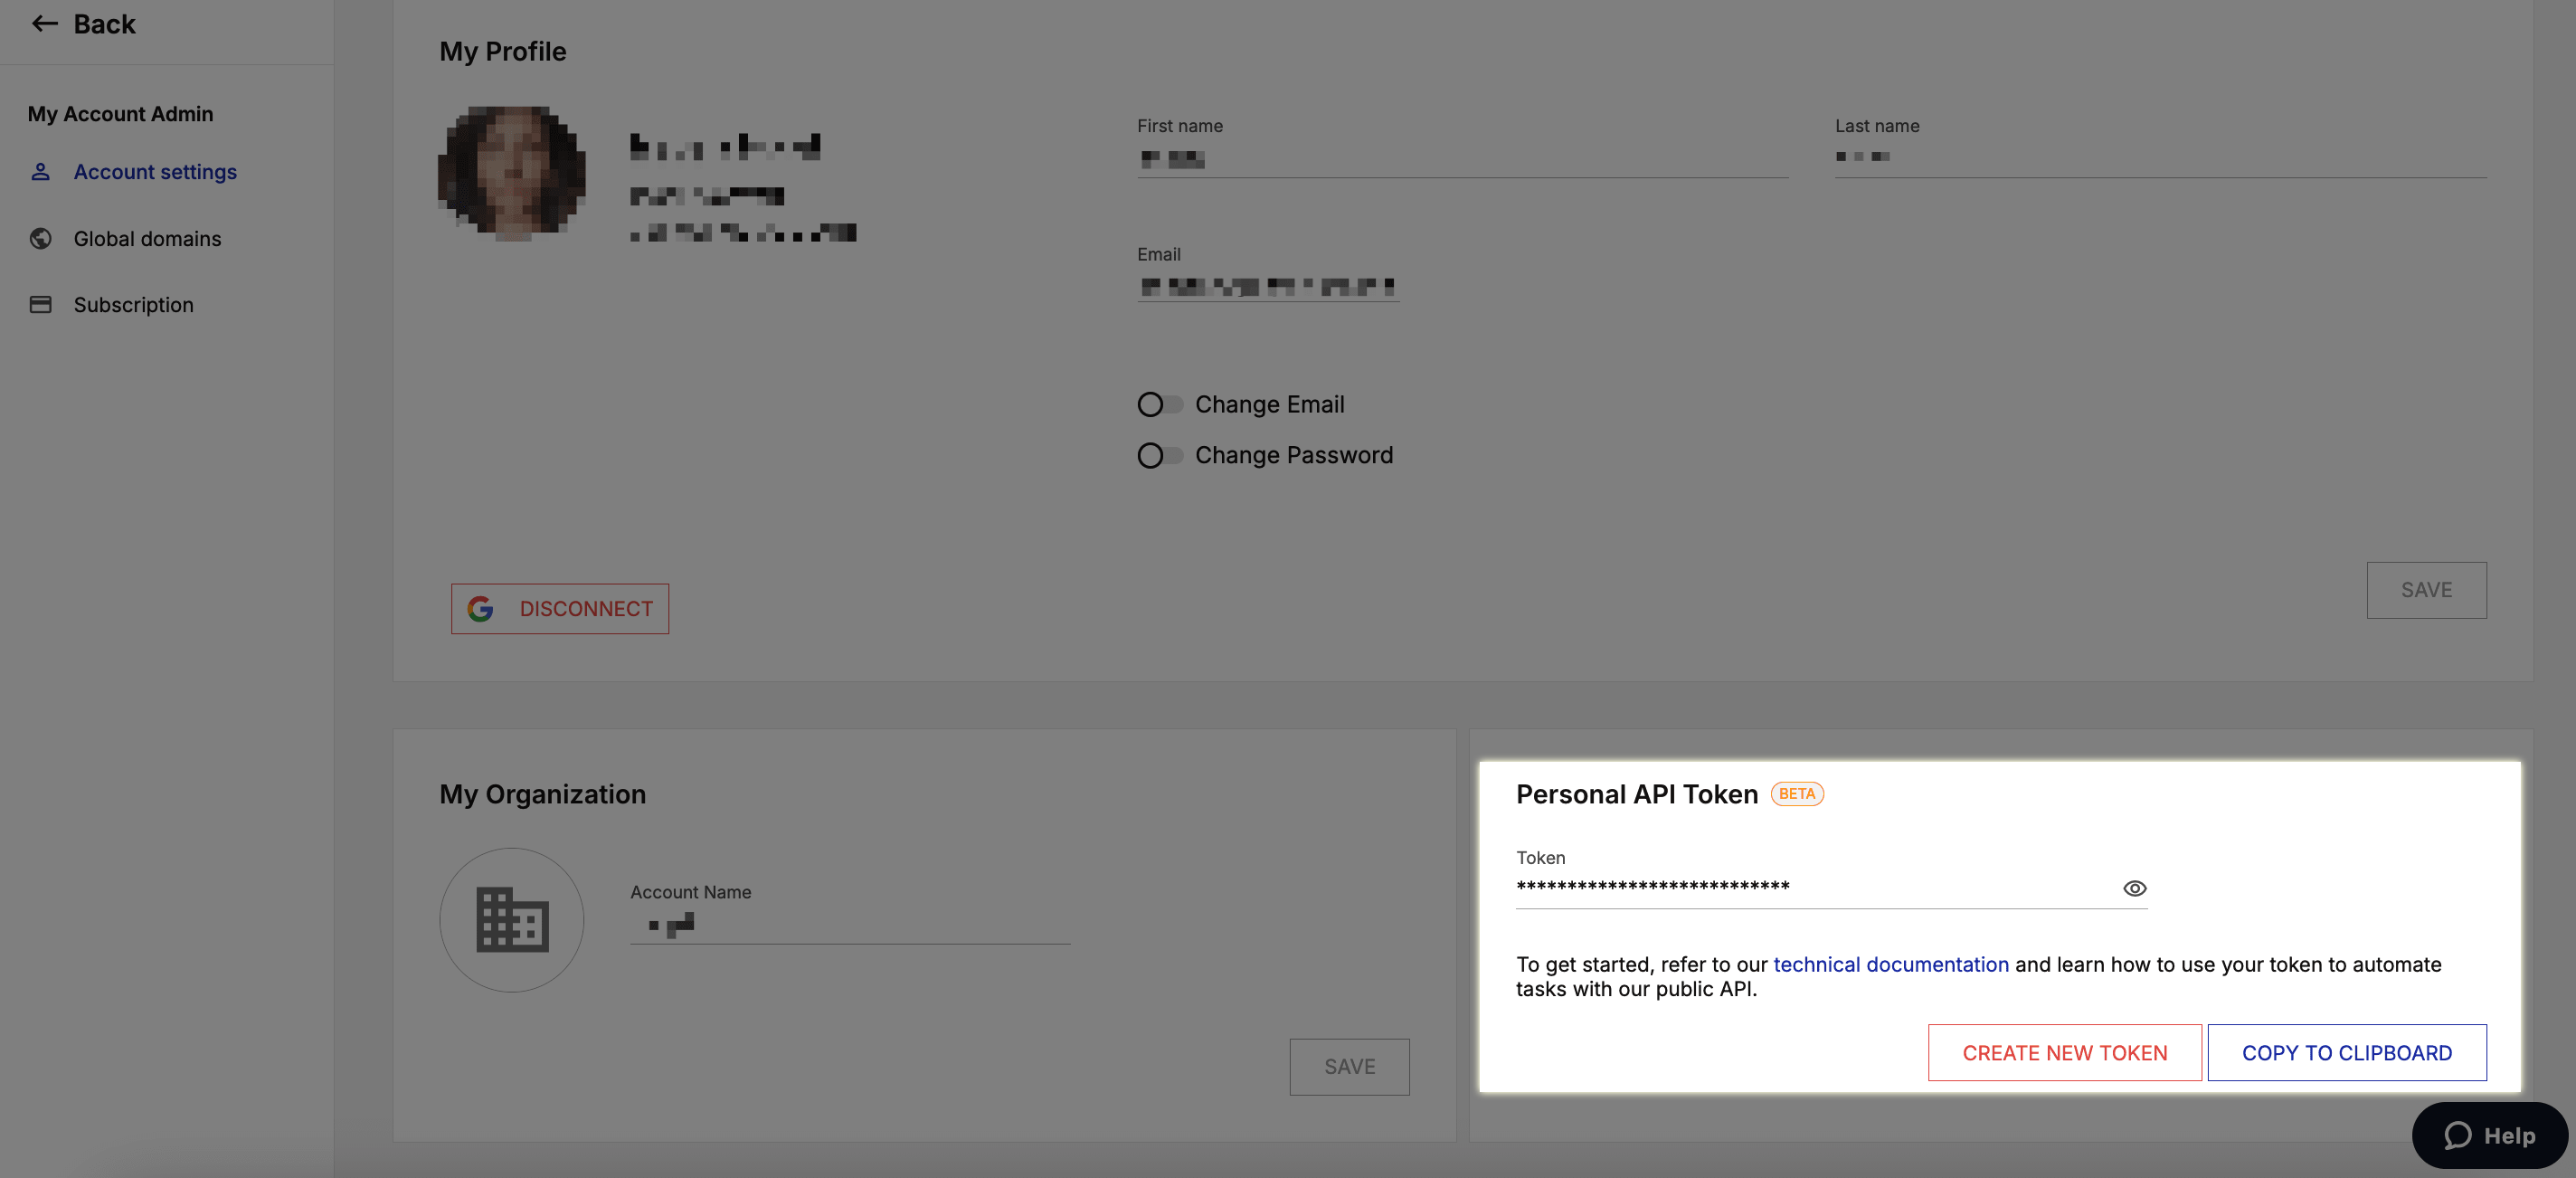Open the technical documentation link

pyautogui.click(x=1890, y=964)
